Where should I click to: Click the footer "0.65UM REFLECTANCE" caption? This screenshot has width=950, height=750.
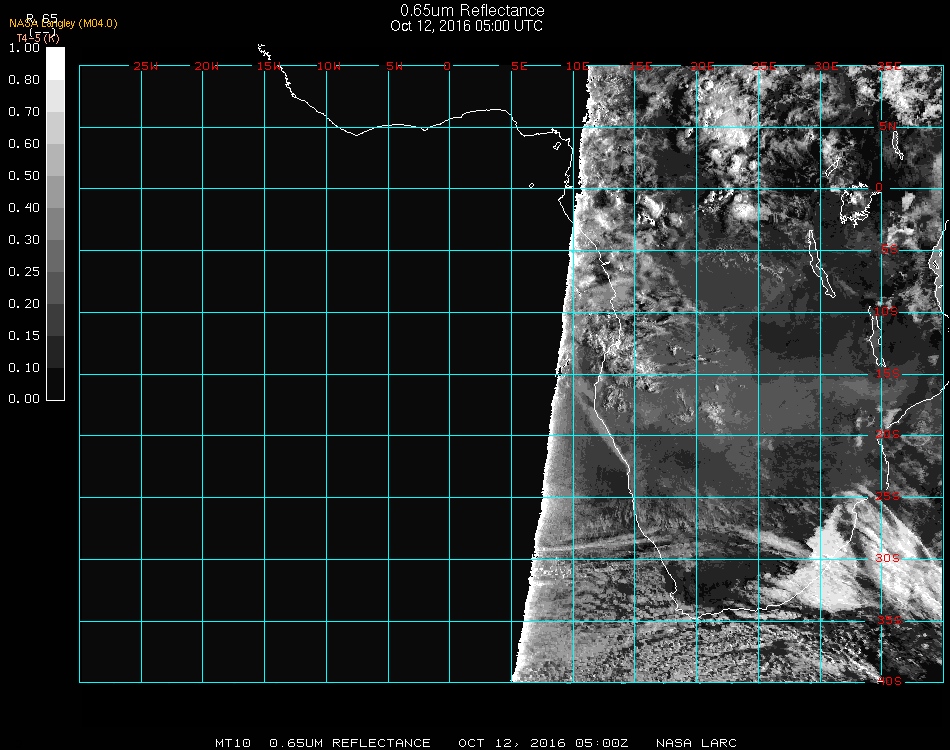pyautogui.click(x=350, y=743)
